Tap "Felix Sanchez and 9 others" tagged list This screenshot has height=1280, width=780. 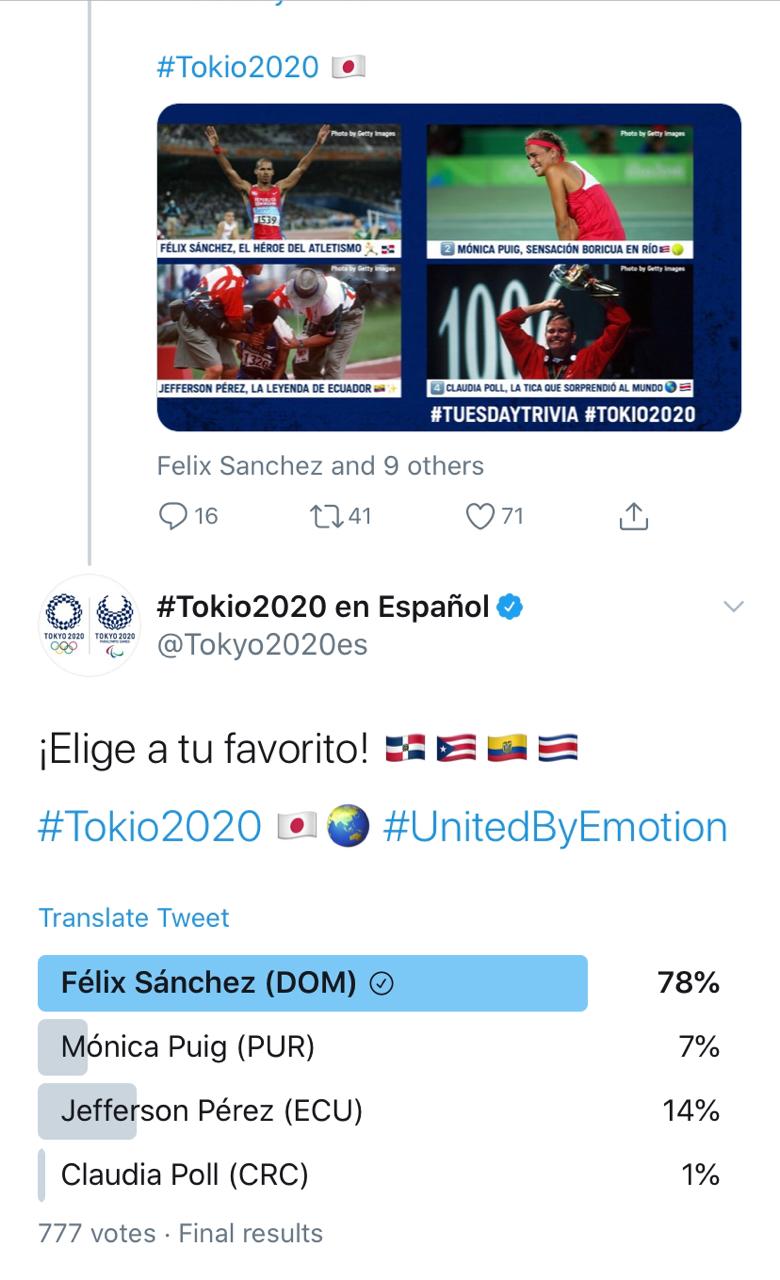pyautogui.click(x=320, y=466)
